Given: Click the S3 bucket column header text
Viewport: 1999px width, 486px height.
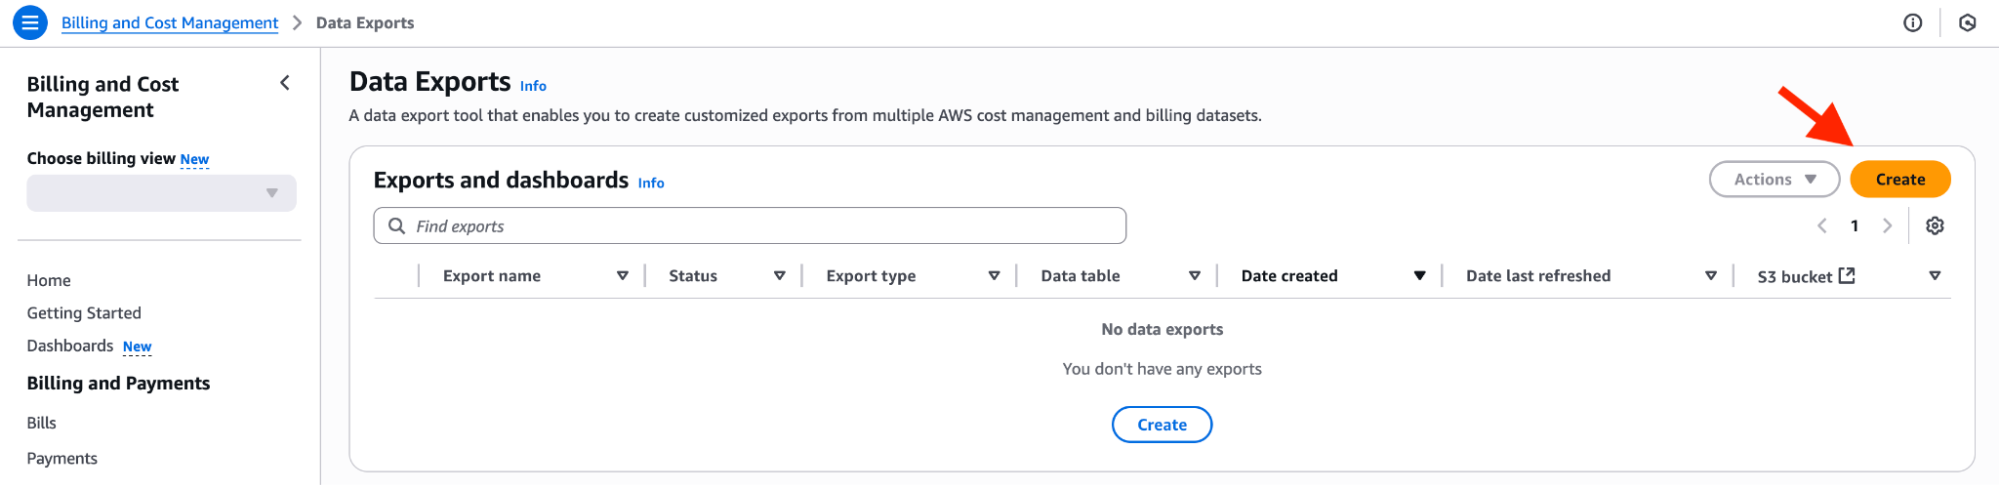Looking at the screenshot, I should click(x=1794, y=277).
